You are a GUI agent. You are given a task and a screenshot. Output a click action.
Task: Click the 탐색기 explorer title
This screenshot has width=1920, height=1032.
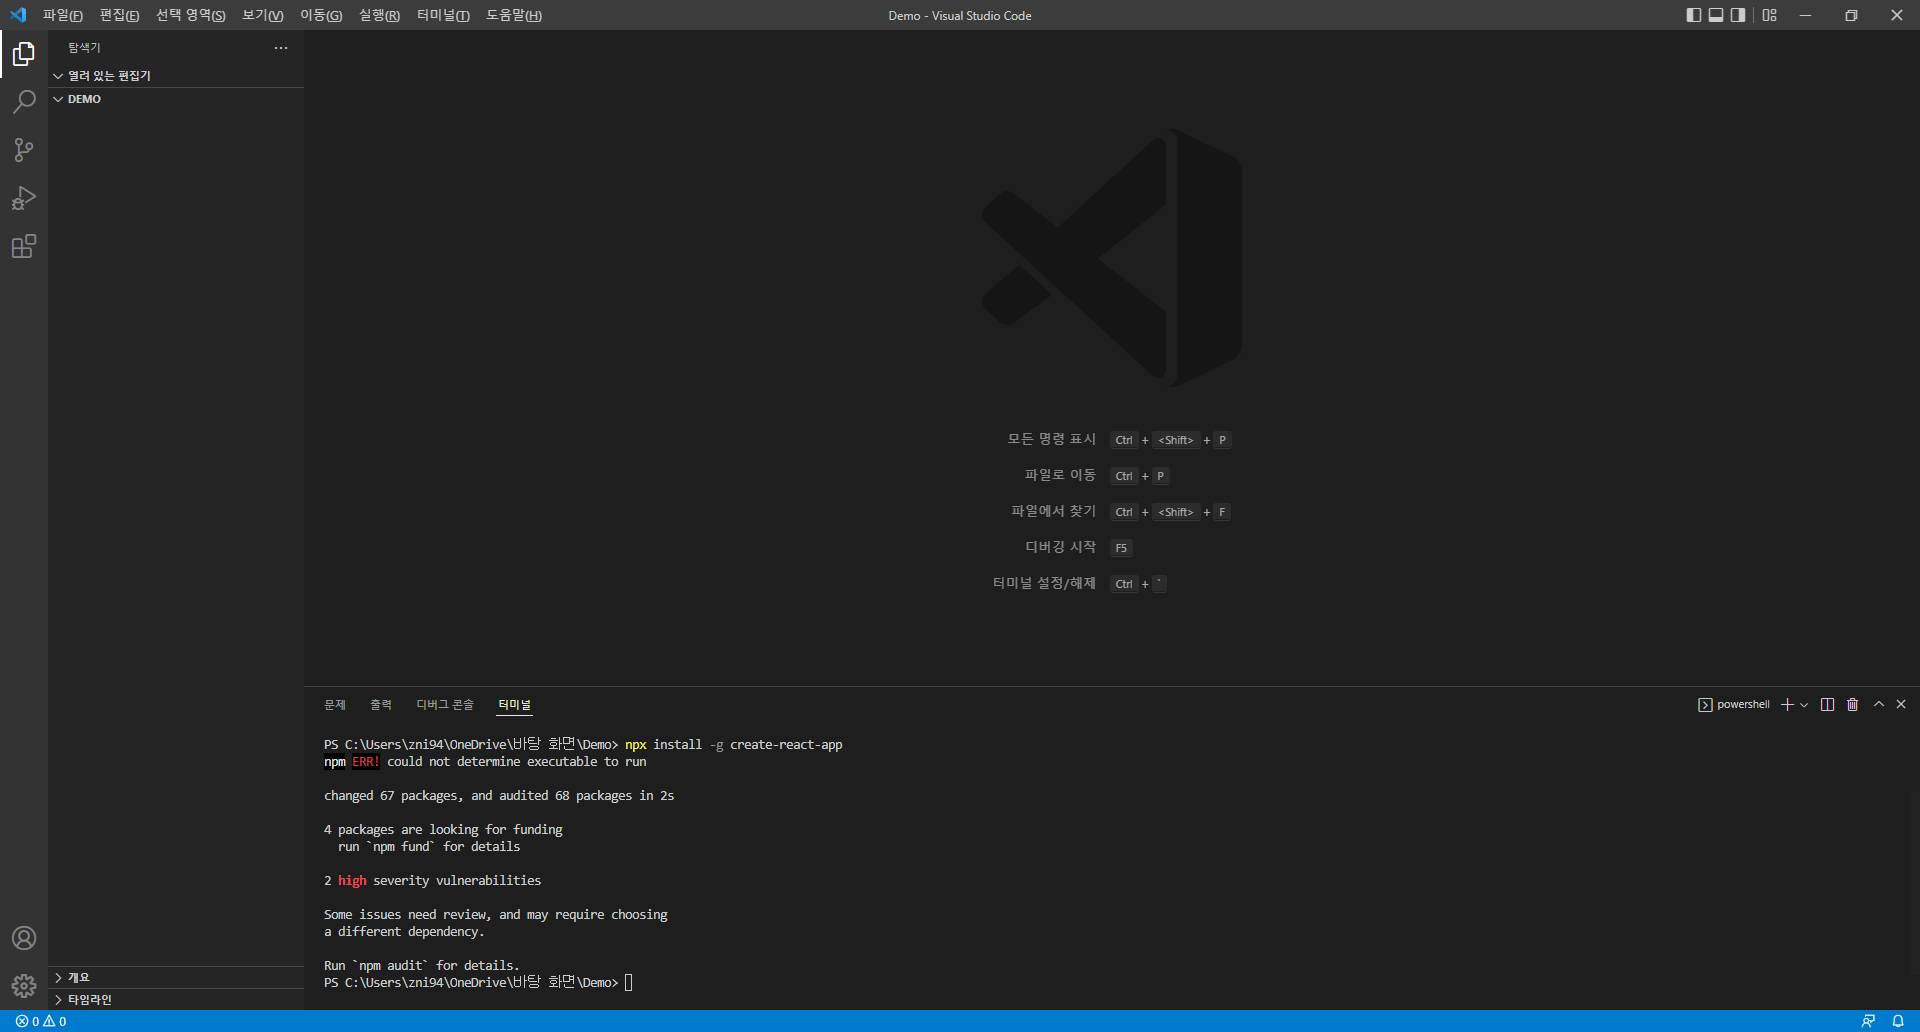pos(84,48)
